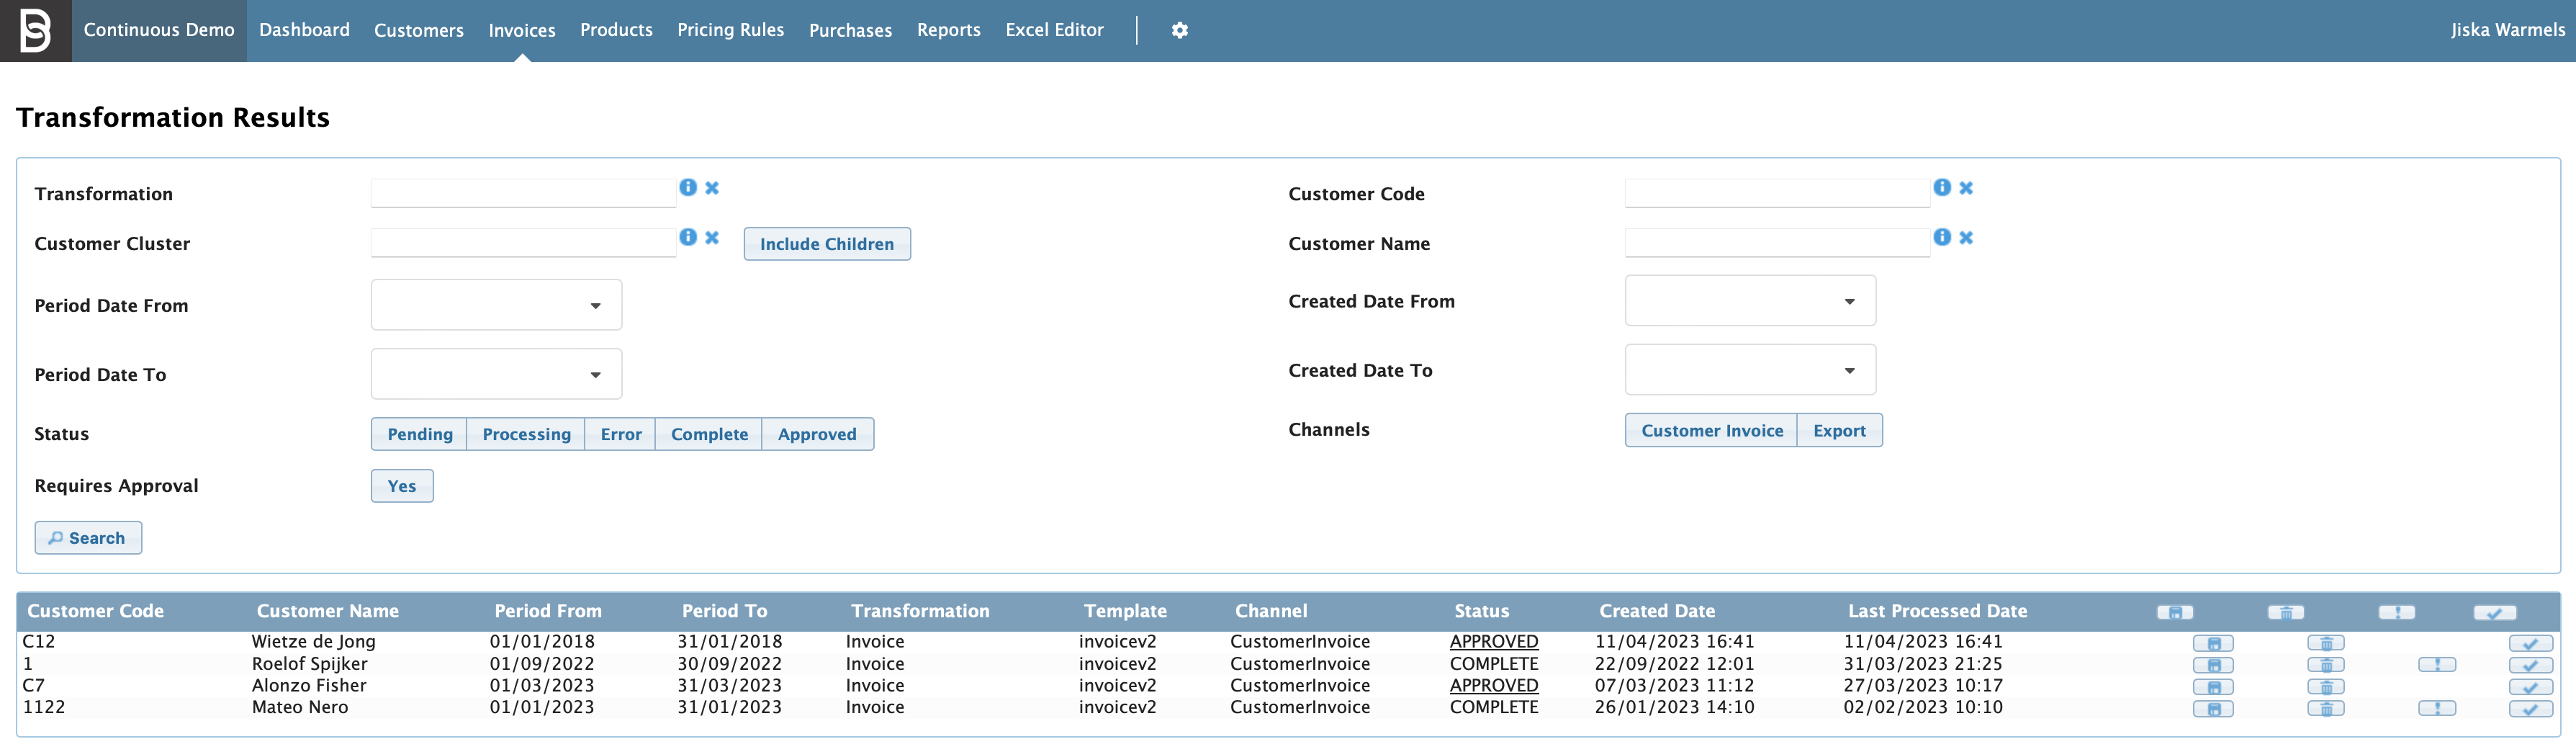
Task: Open the Period Date To dropdown
Action: coord(496,373)
